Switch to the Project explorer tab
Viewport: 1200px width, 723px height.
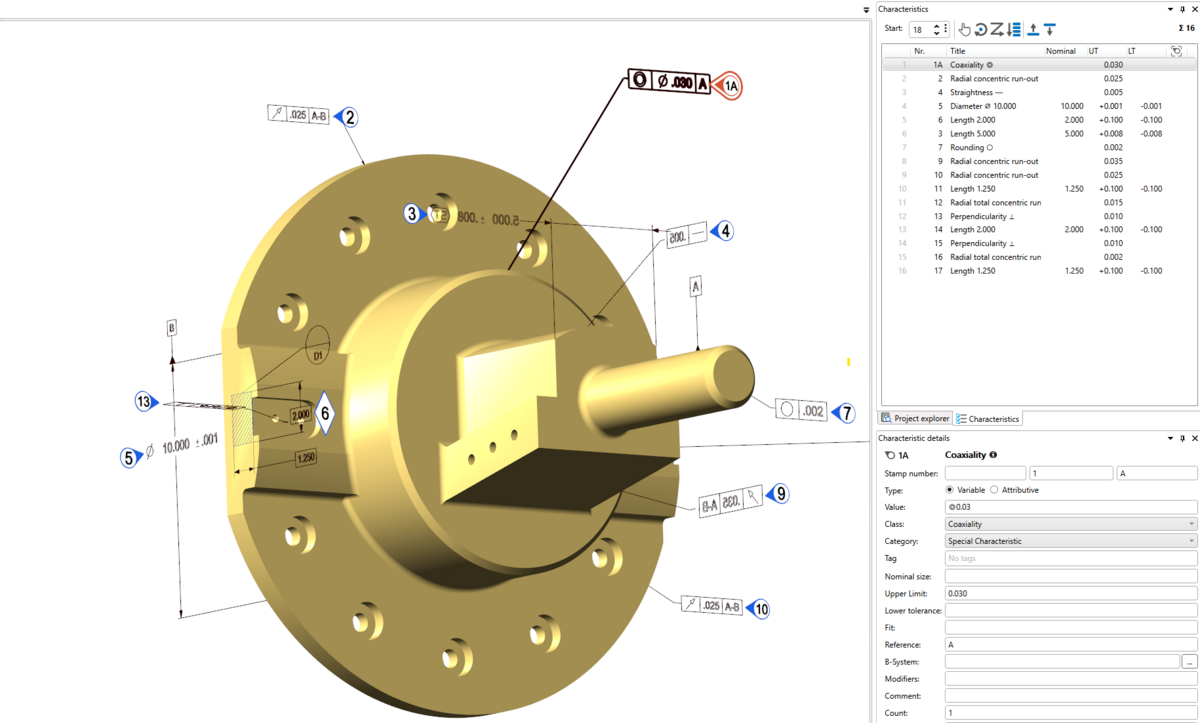pyautogui.click(x=915, y=418)
